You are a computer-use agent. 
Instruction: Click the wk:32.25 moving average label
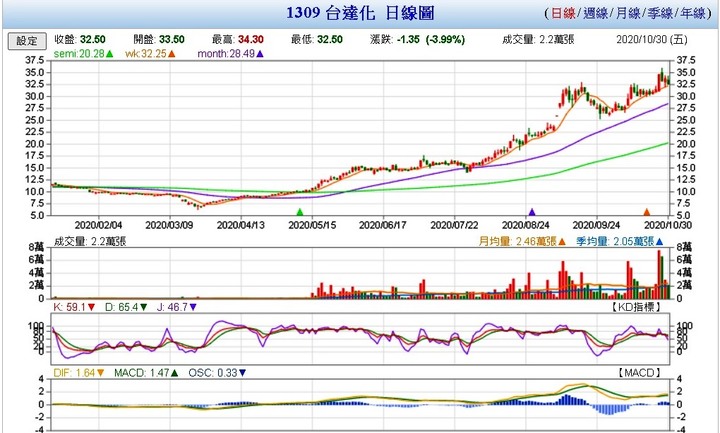click(146, 54)
